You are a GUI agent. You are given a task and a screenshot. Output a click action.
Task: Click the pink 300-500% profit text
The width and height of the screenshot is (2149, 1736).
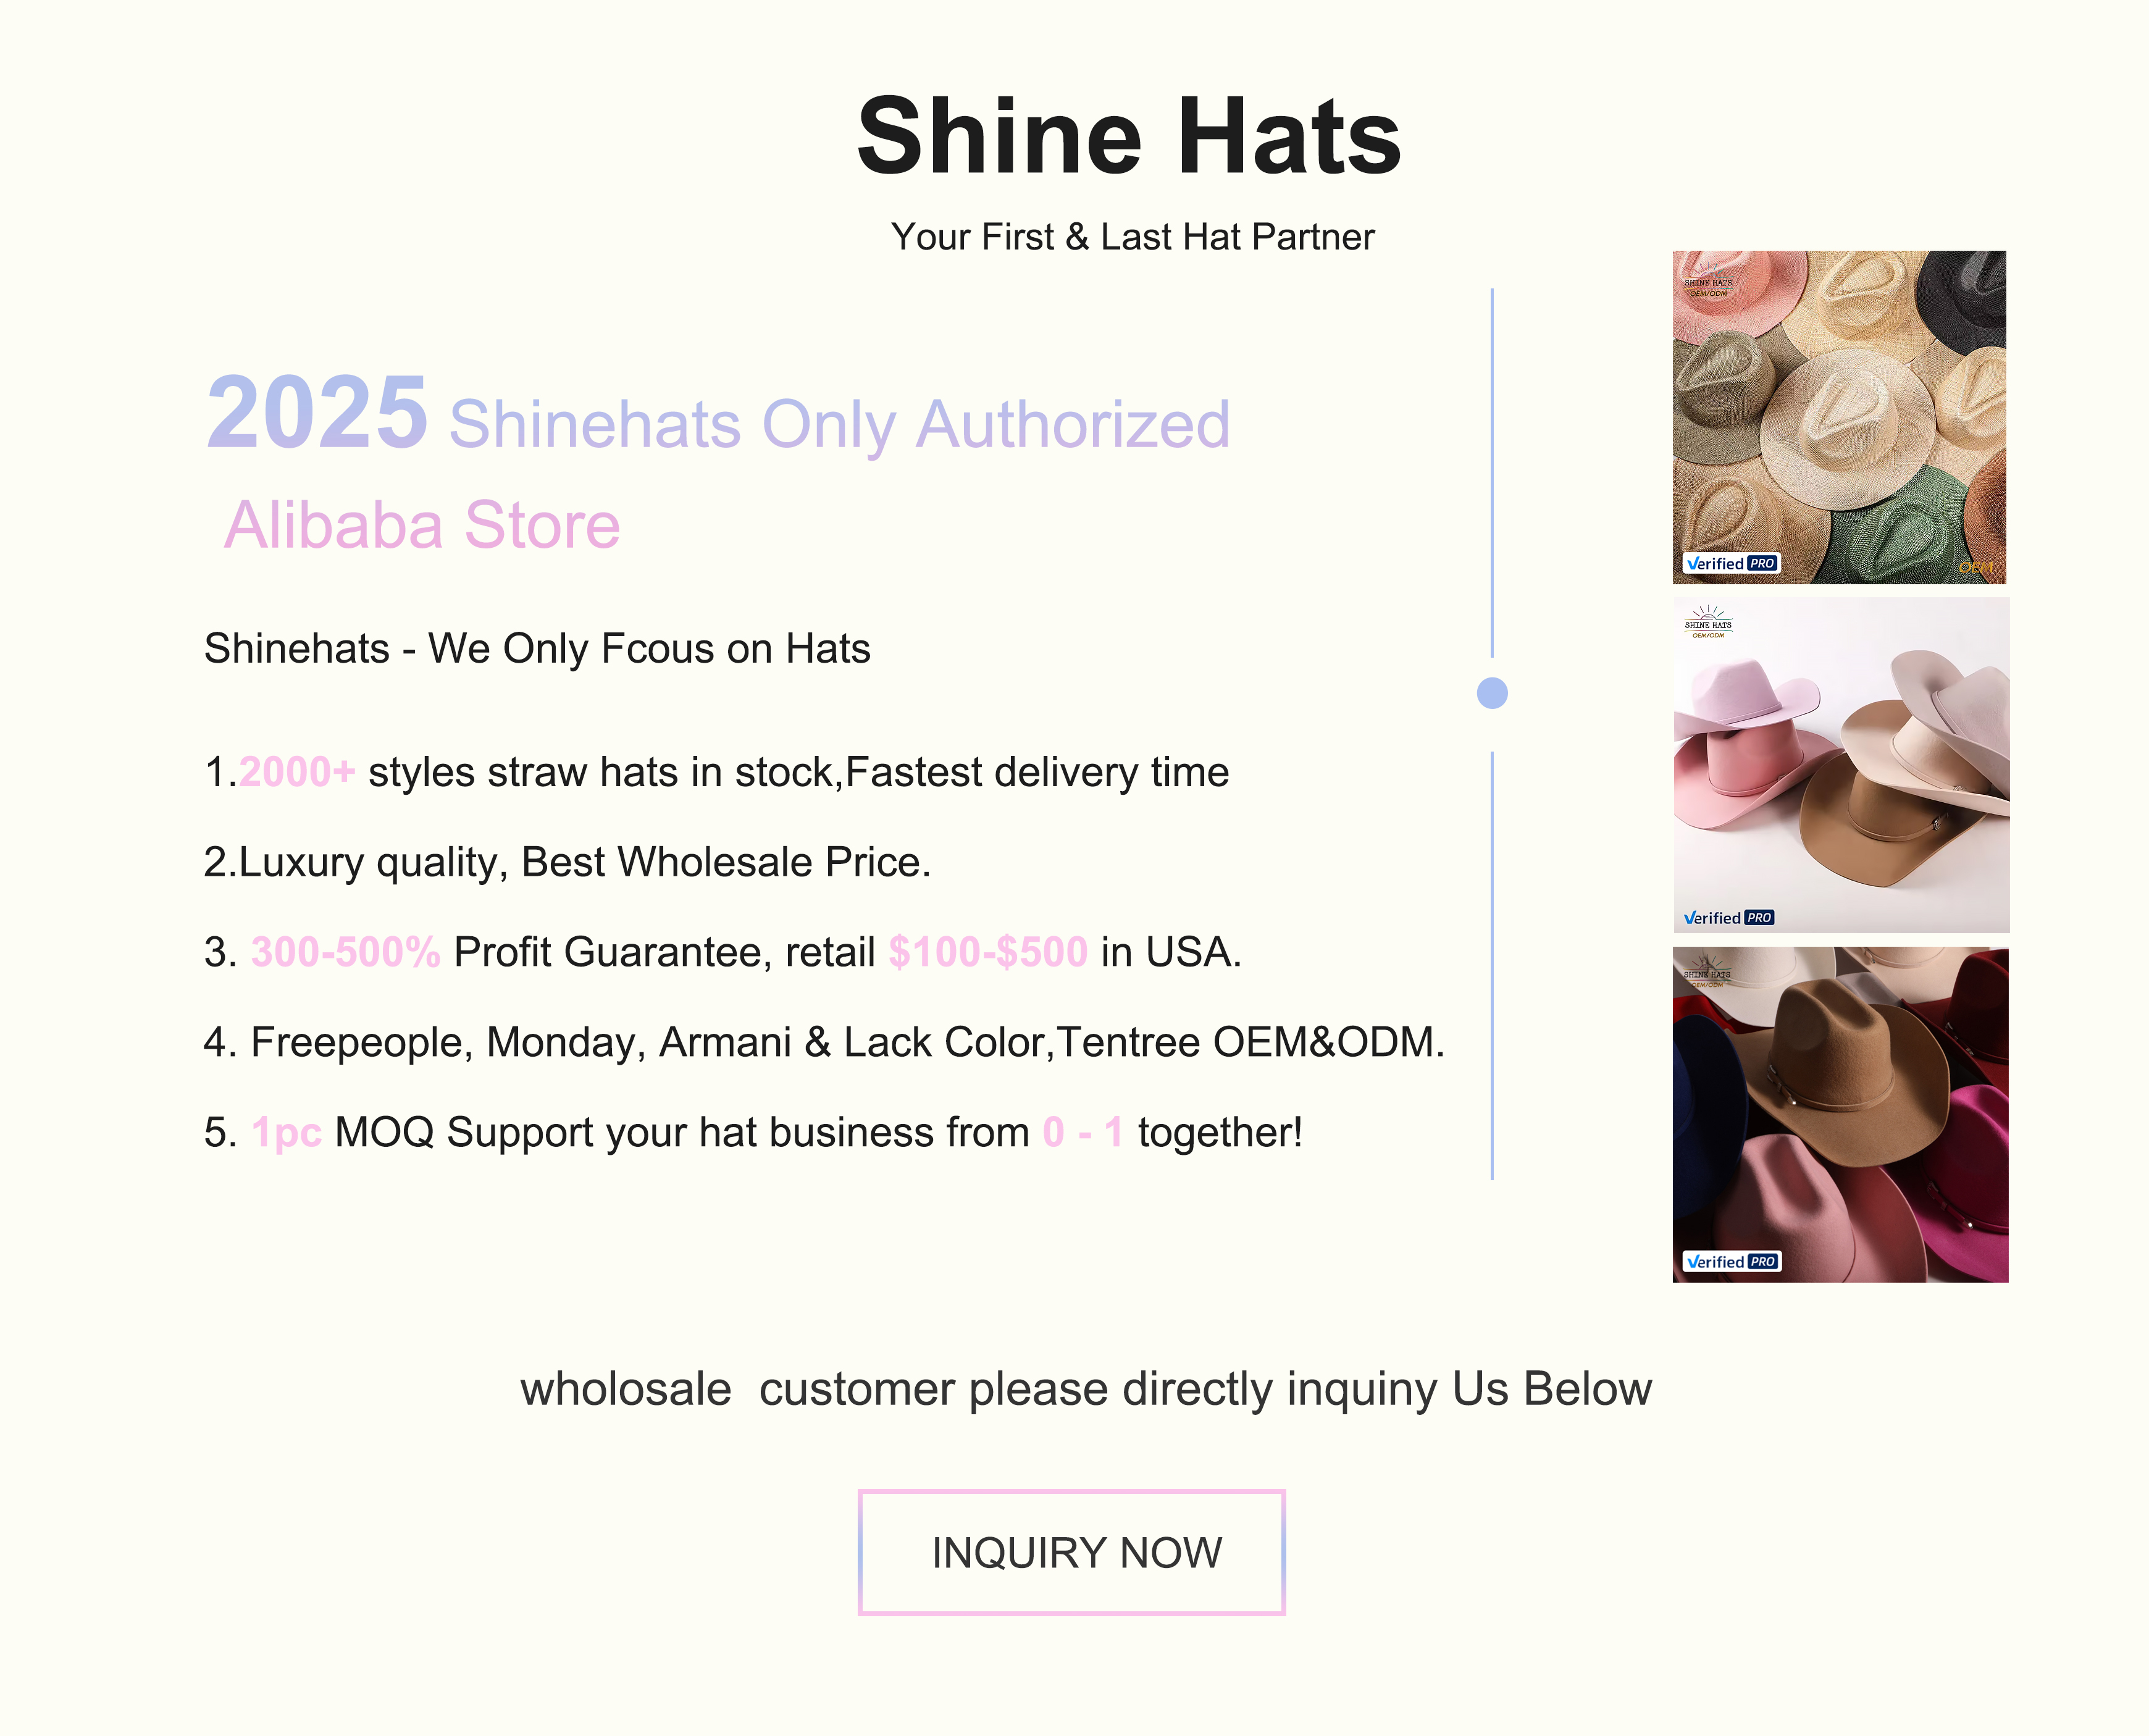coord(345,952)
